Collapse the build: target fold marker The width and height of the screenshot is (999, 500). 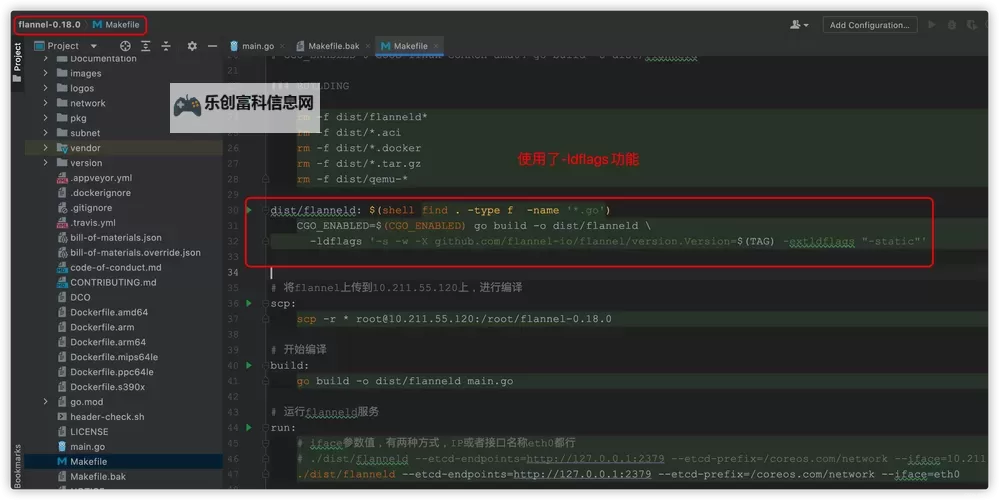[x=266, y=366]
